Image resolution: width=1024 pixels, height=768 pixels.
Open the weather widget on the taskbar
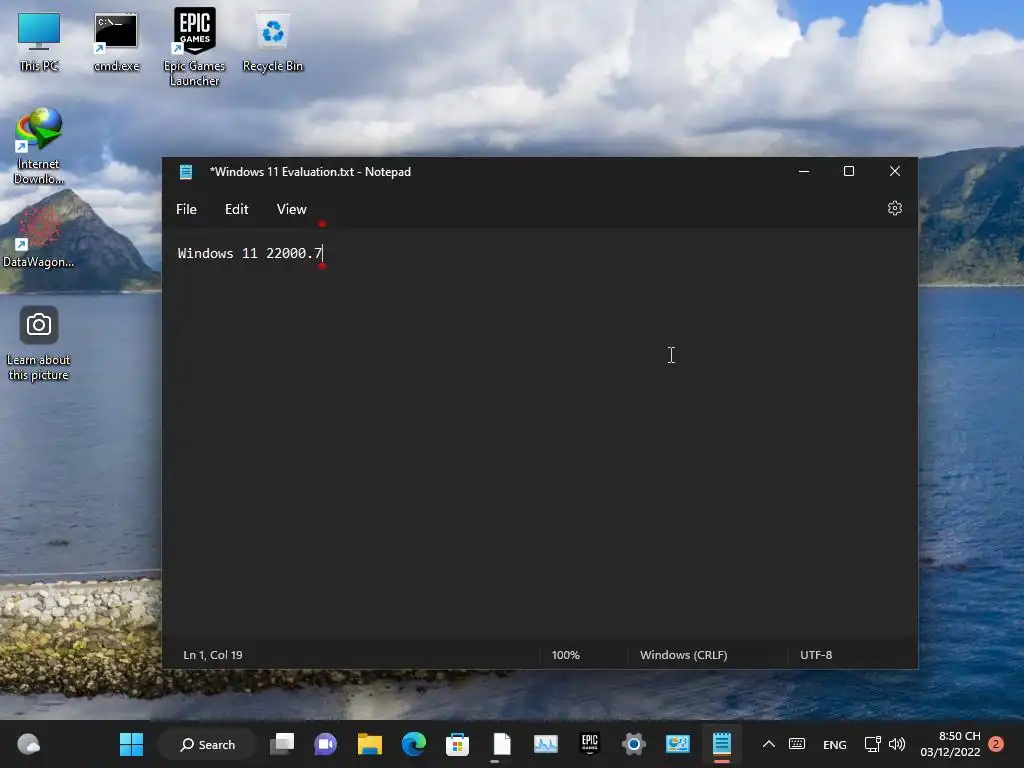[x=28, y=744]
